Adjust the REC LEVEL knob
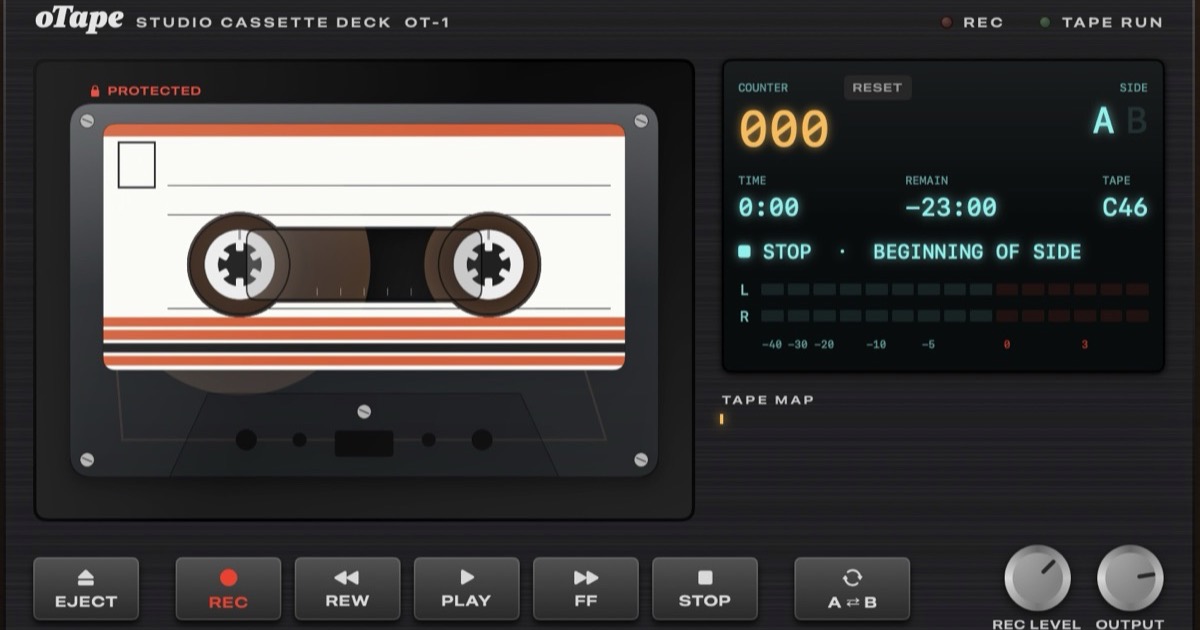1200x630 pixels. click(x=1037, y=578)
